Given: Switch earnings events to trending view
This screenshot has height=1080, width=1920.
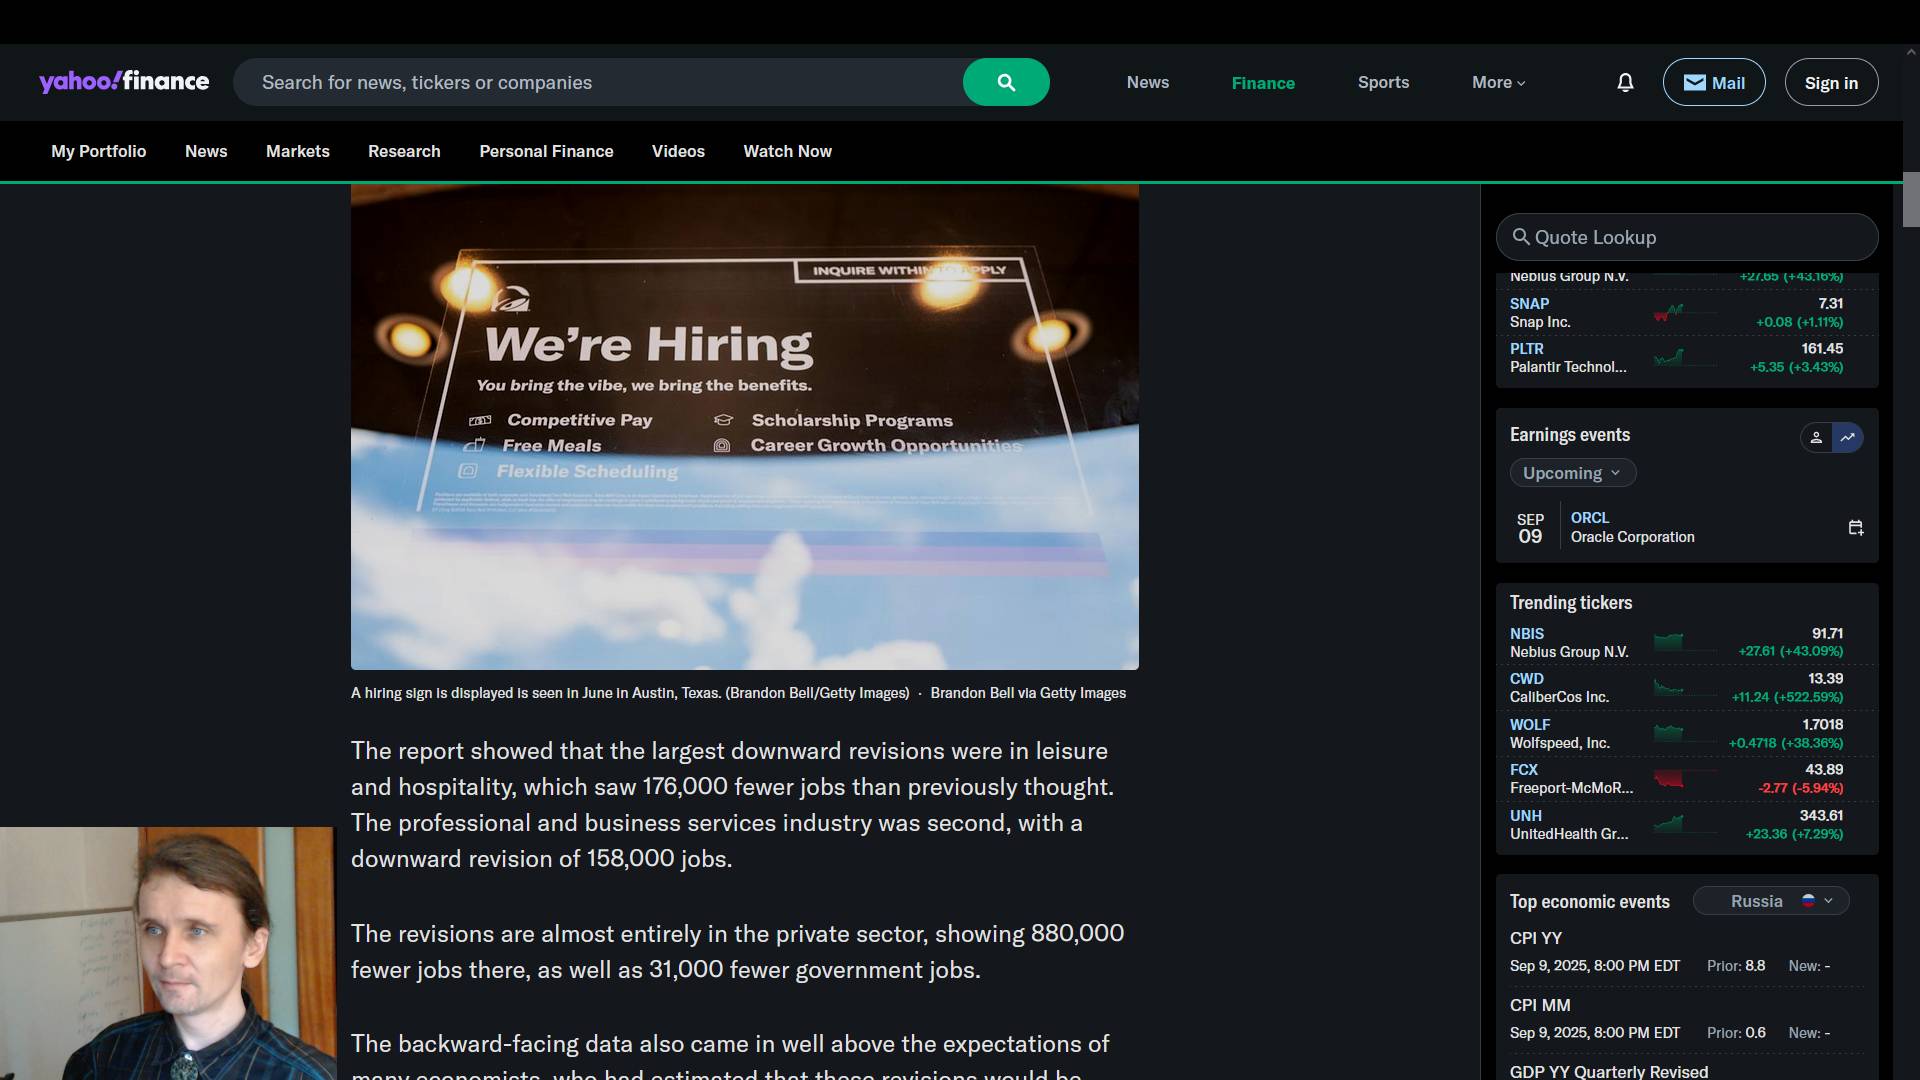Looking at the screenshot, I should [x=1848, y=437].
